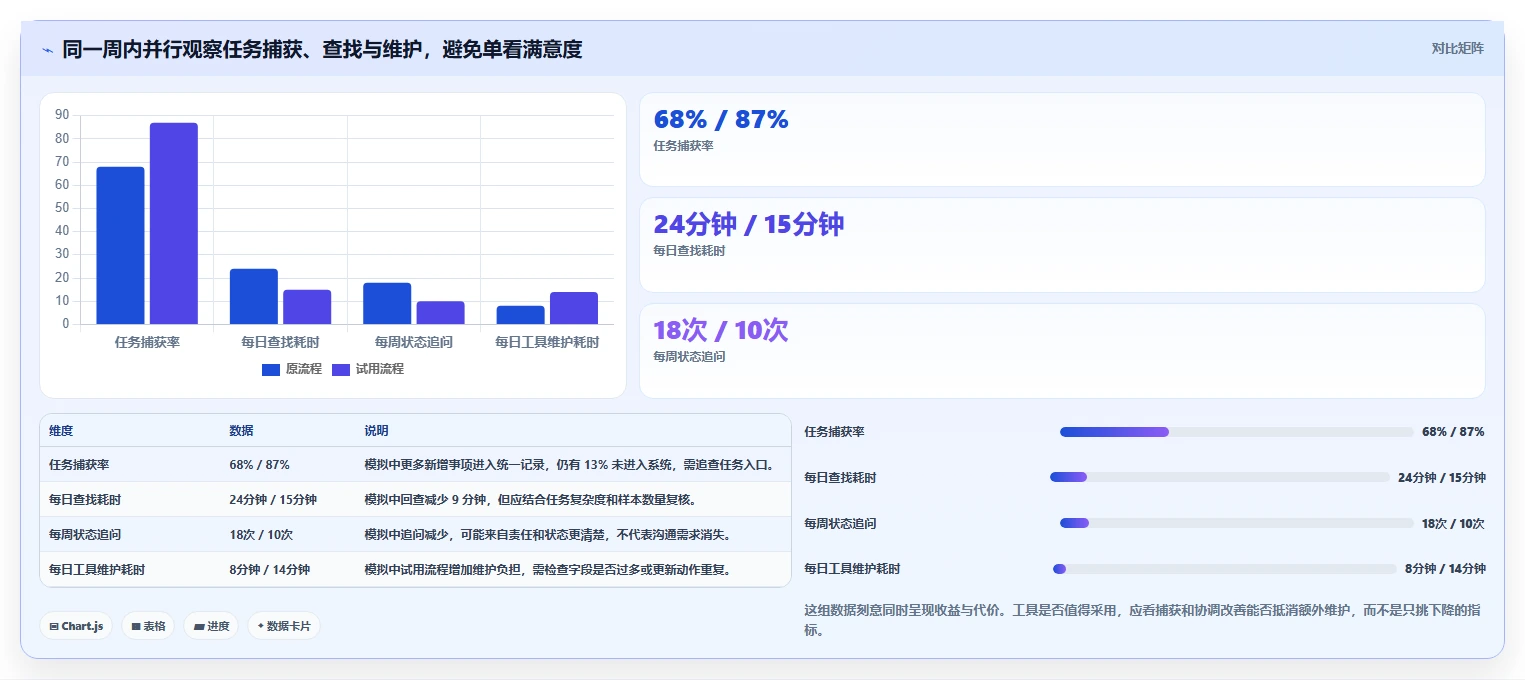Click the description about 增加维护负担
Image resolution: width=1525 pixels, height=680 pixels.
(x=548, y=570)
